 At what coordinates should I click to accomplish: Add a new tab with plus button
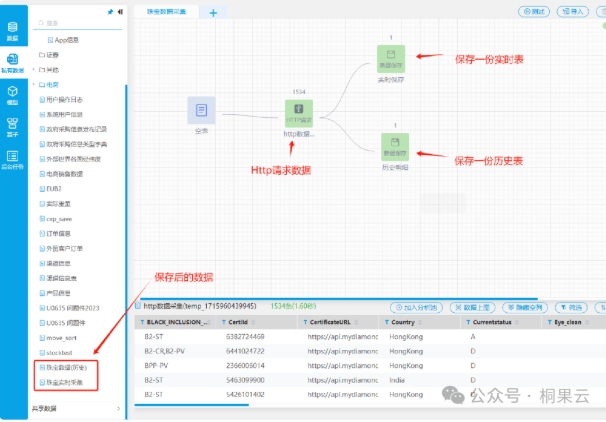pos(213,12)
